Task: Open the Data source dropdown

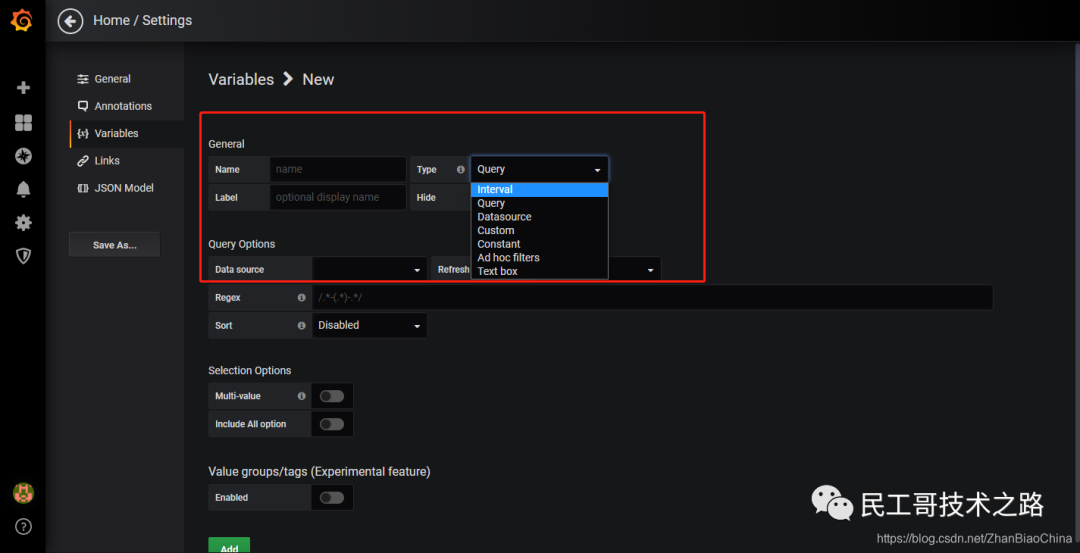Action: (370, 270)
